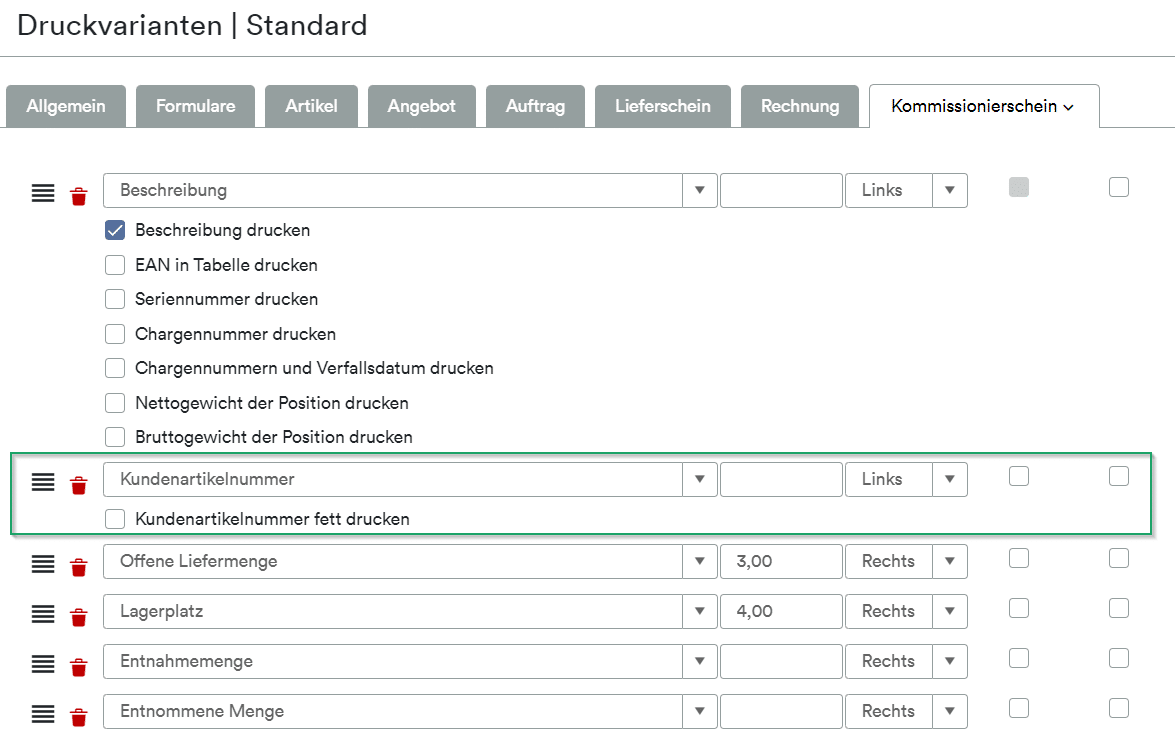
Task: Tick Kundenartikelnummer fett drucken
Action: tap(115, 519)
